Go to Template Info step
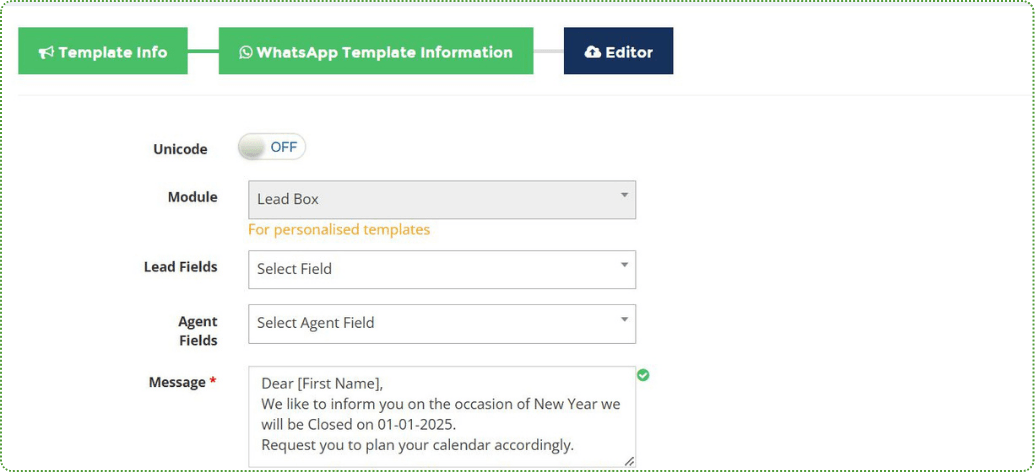The height and width of the screenshot is (473, 1036). click(103, 52)
